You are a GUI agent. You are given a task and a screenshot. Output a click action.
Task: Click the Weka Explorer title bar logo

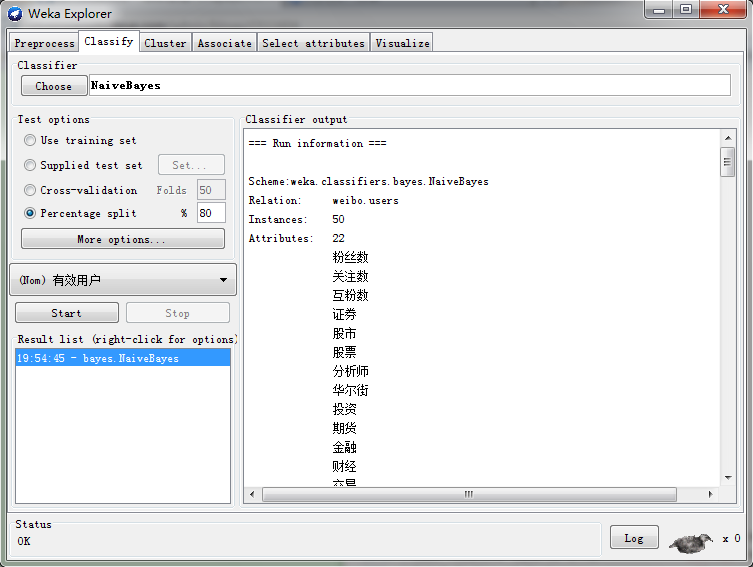15,13
